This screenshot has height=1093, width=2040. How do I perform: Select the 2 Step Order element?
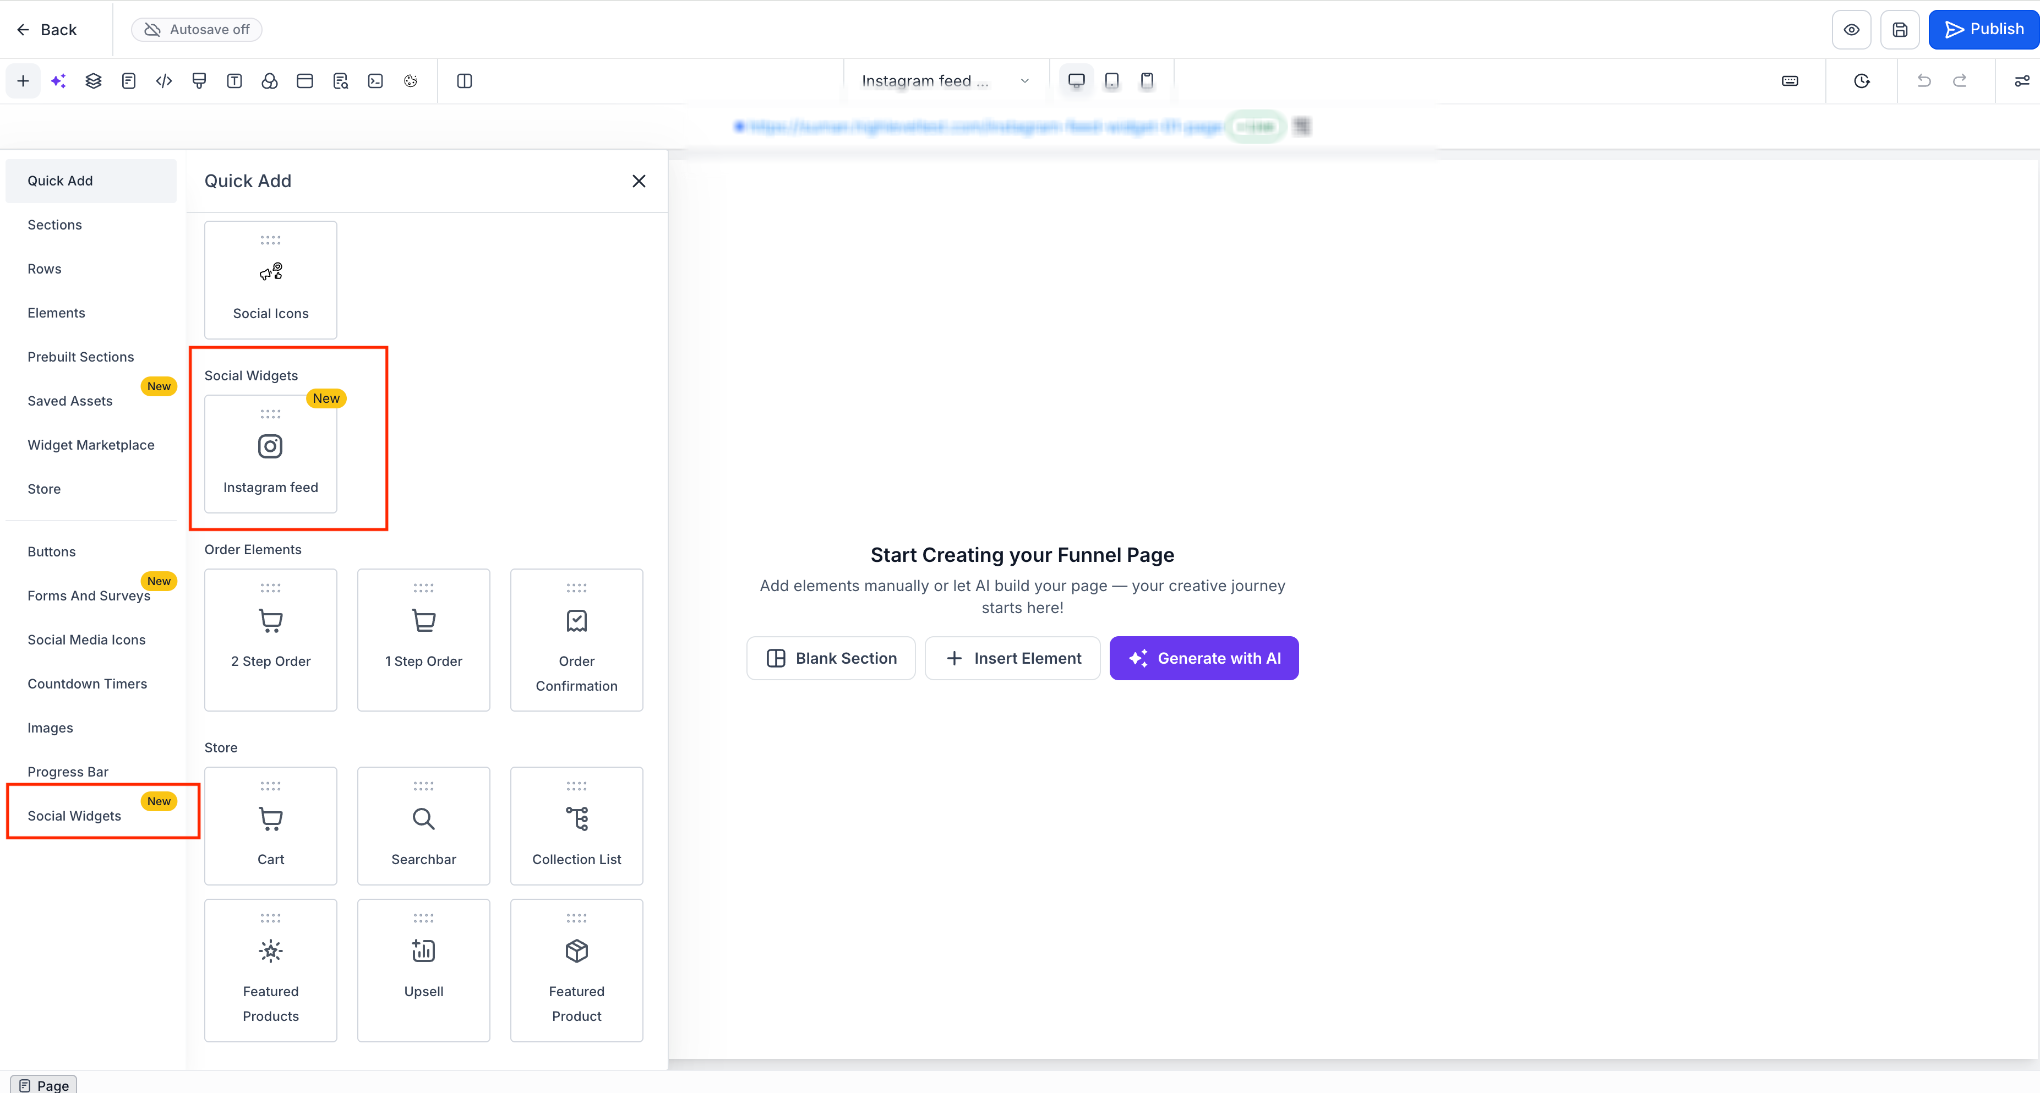pyautogui.click(x=271, y=640)
